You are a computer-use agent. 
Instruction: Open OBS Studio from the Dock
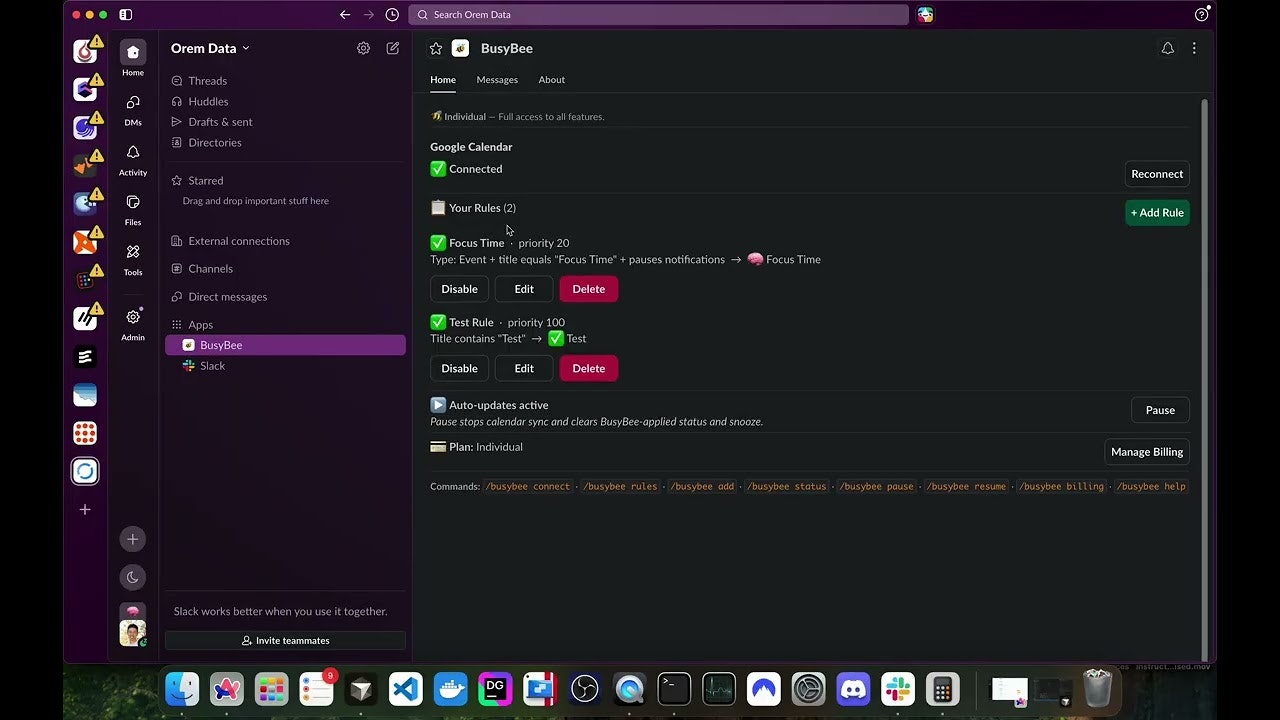(x=584, y=688)
